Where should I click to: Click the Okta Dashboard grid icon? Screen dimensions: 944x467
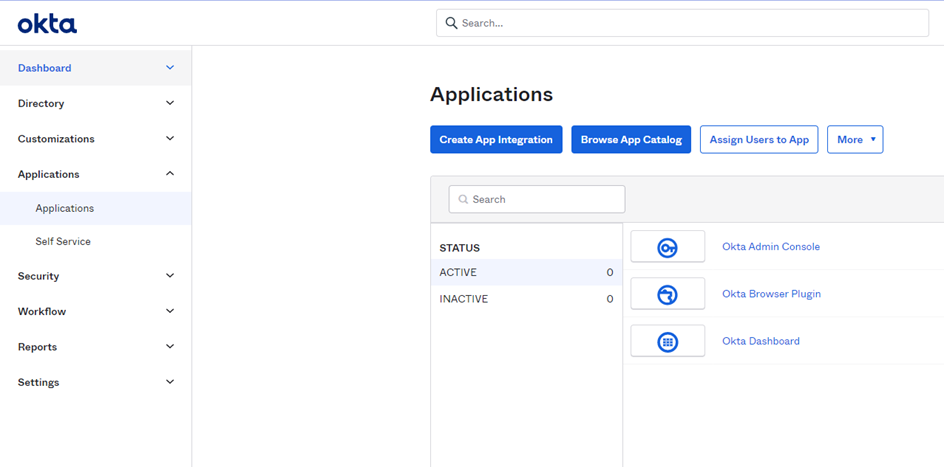667,341
